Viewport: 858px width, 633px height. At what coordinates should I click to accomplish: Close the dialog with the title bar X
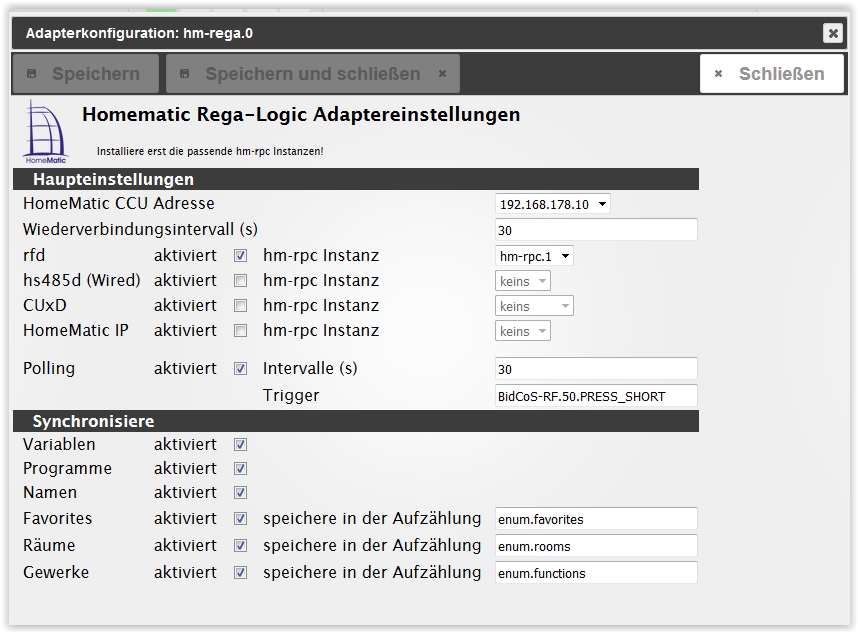(833, 33)
